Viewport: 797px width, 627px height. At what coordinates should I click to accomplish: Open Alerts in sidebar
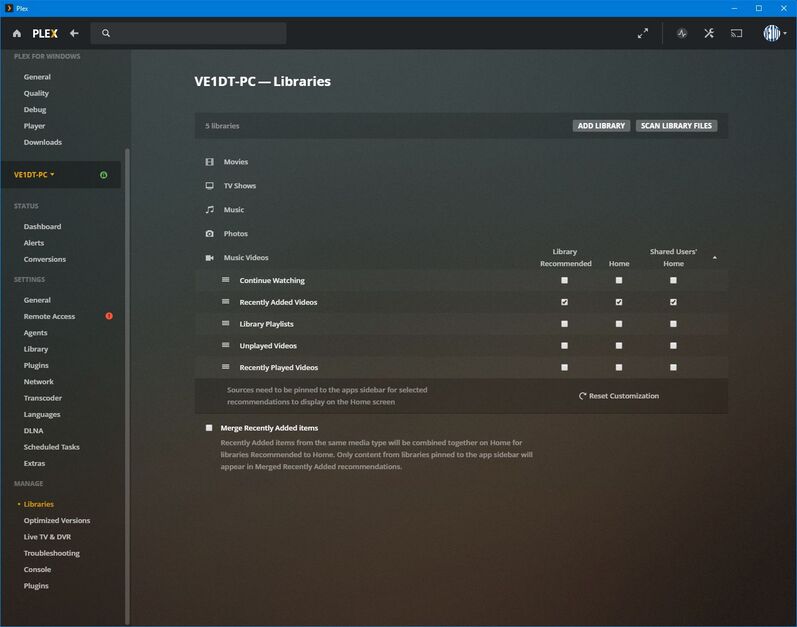point(34,243)
